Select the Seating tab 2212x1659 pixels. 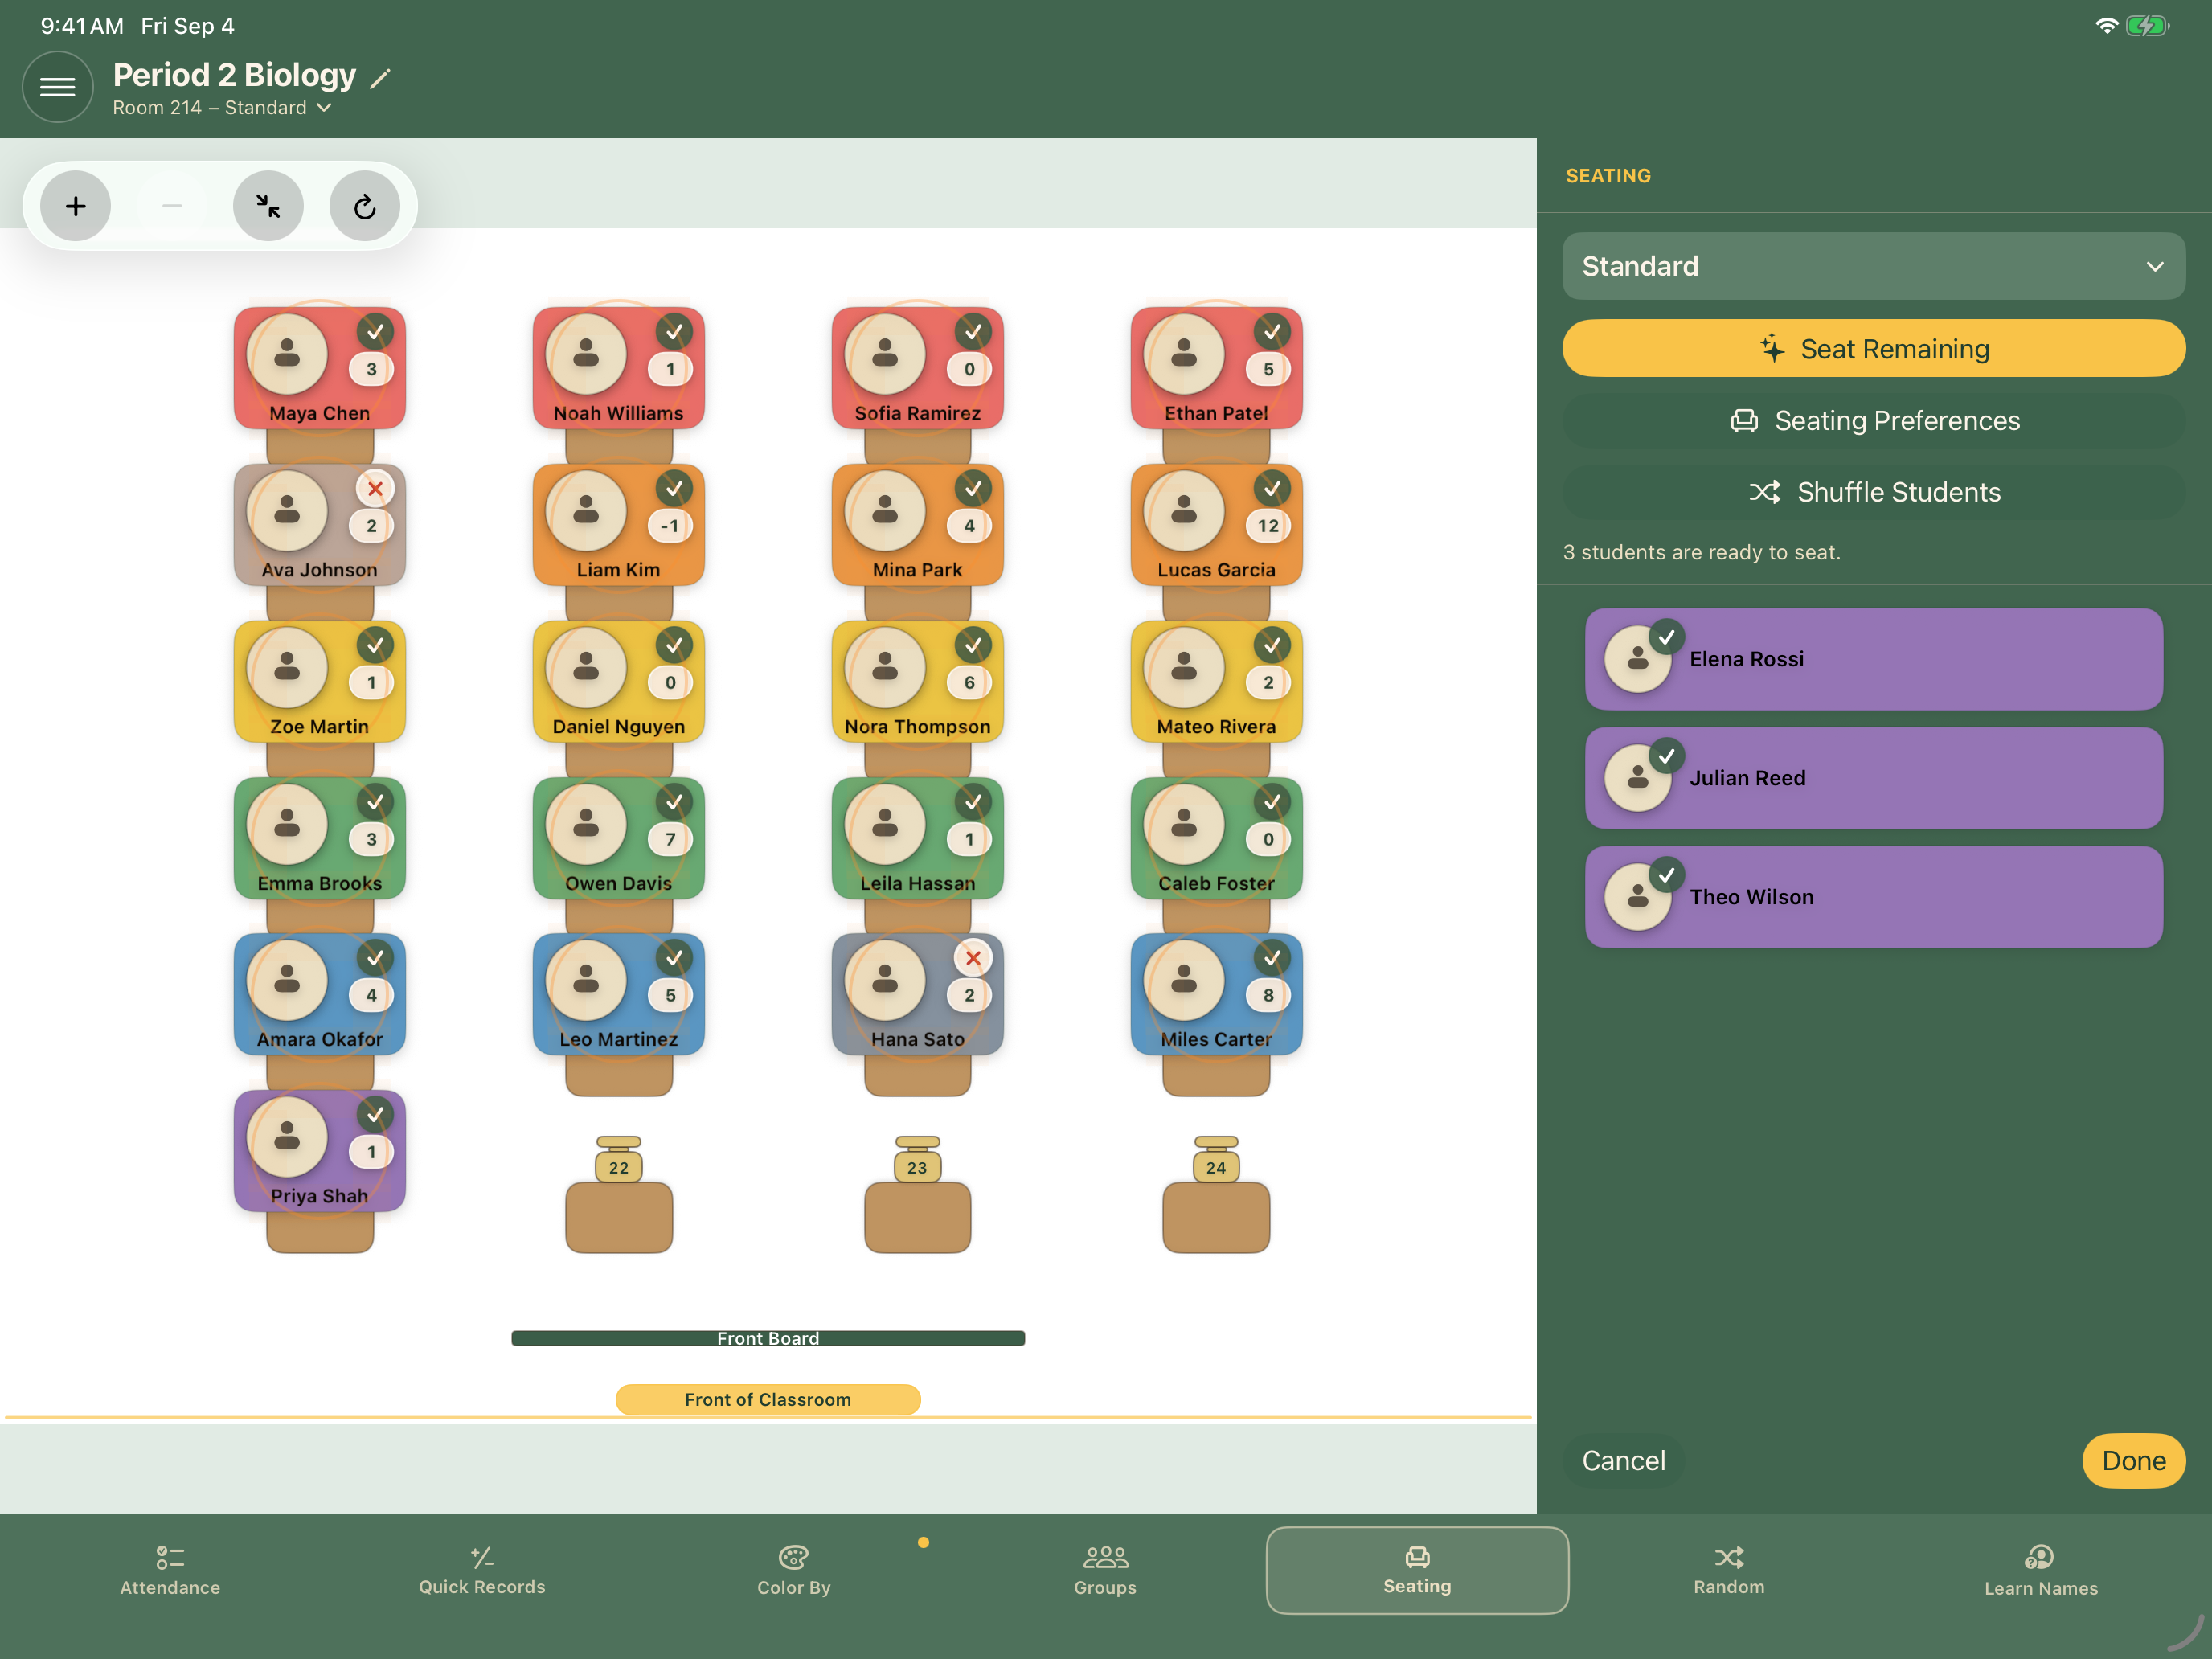click(x=1417, y=1570)
